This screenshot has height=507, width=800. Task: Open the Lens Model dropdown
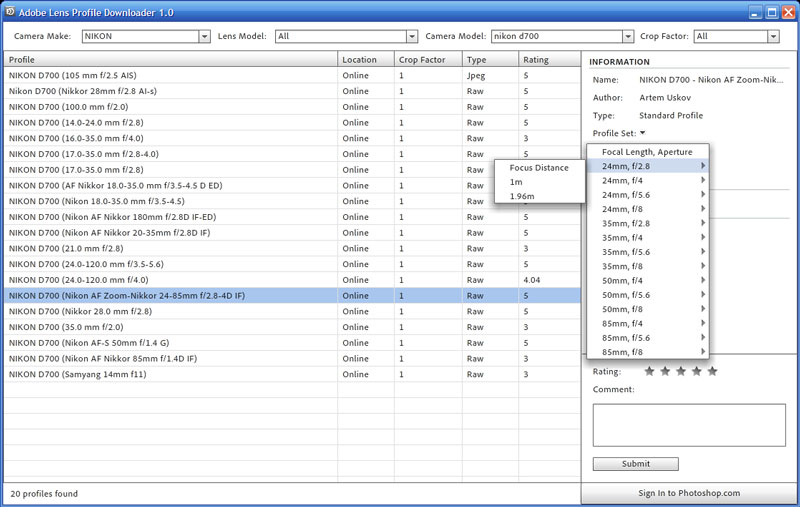(346, 36)
